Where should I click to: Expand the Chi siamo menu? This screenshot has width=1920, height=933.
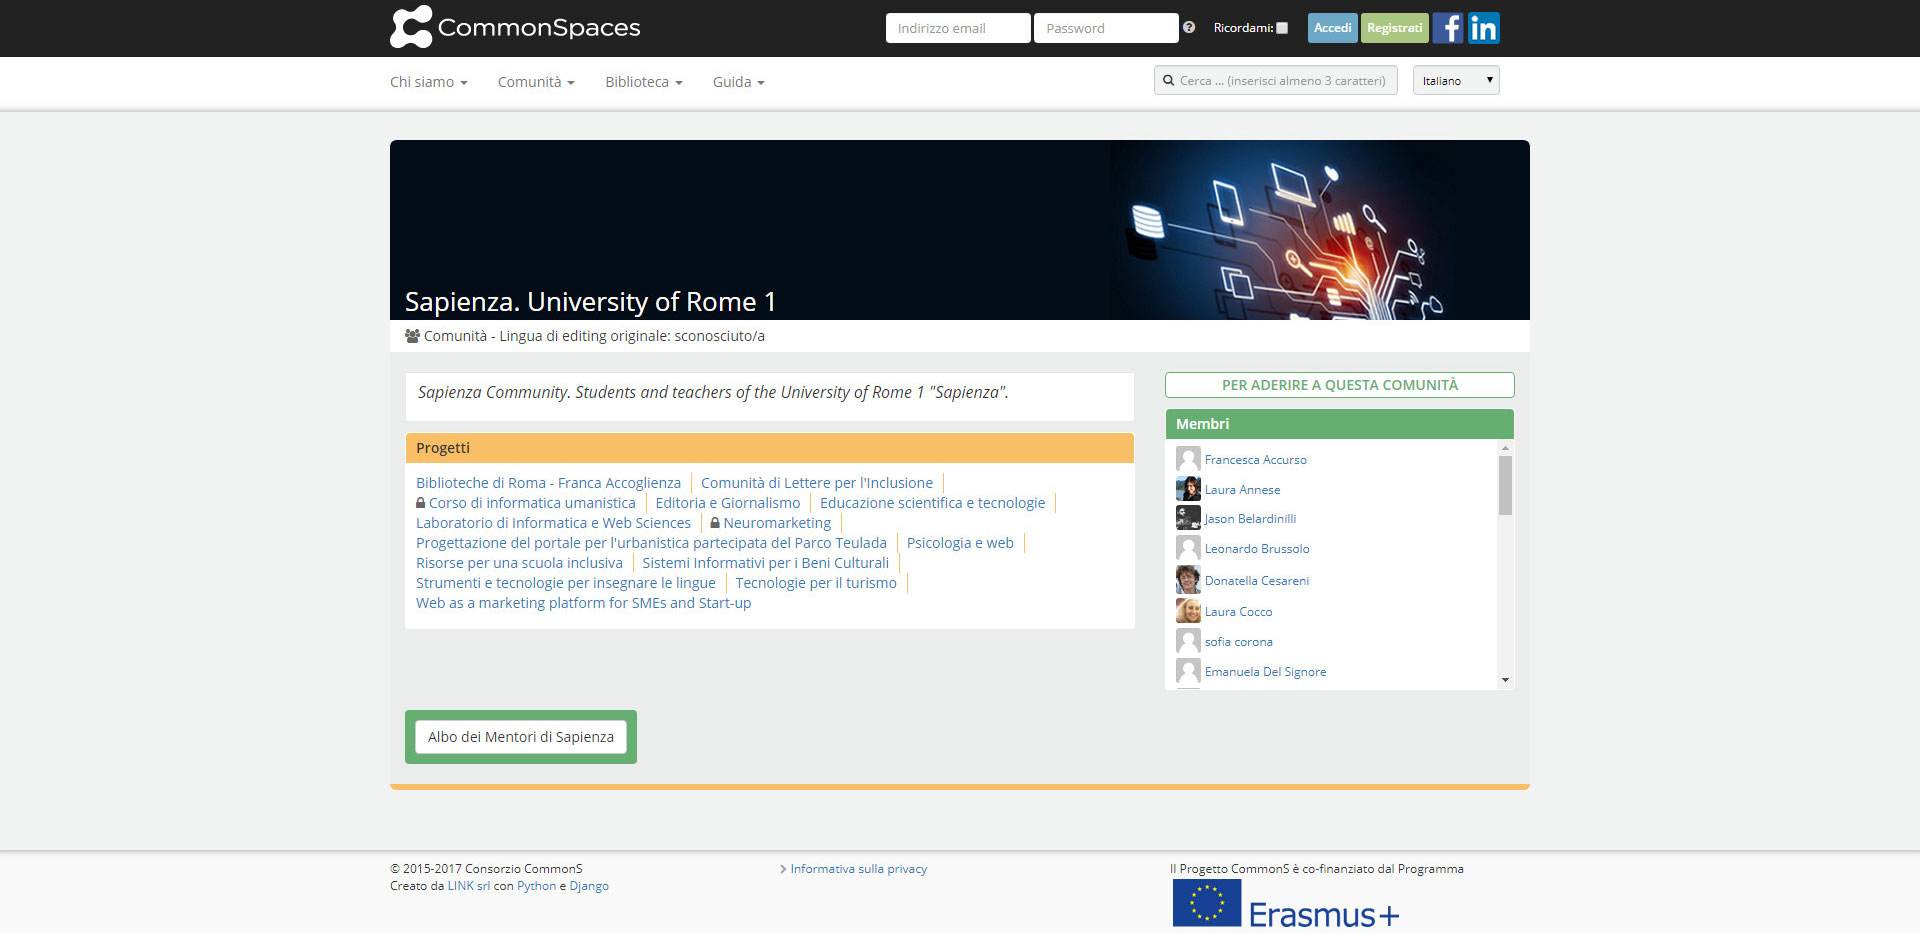click(429, 82)
